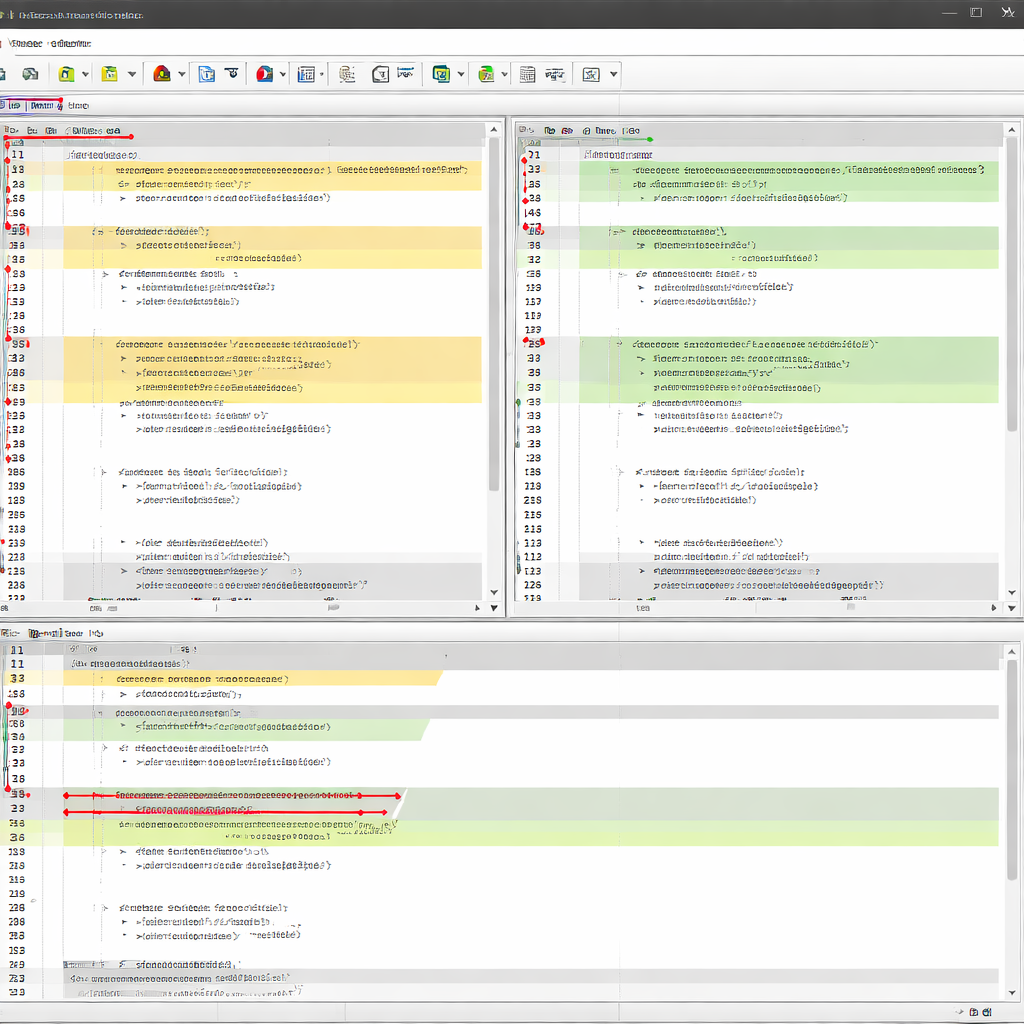The image size is (1024, 1024).
Task: Click the red and blue toolbar icon
Action: click(265, 74)
